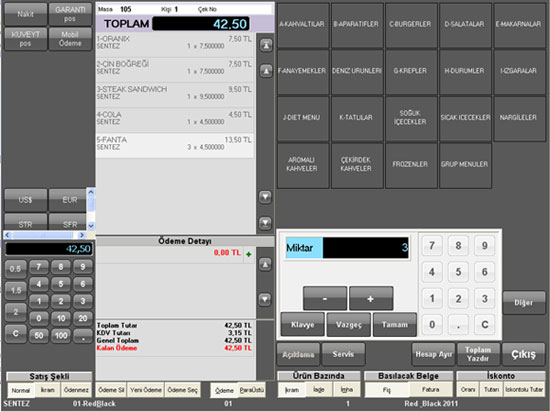Click payment detail down arrow
Viewport: 550px width, 412px height.
pyautogui.click(x=265, y=299)
